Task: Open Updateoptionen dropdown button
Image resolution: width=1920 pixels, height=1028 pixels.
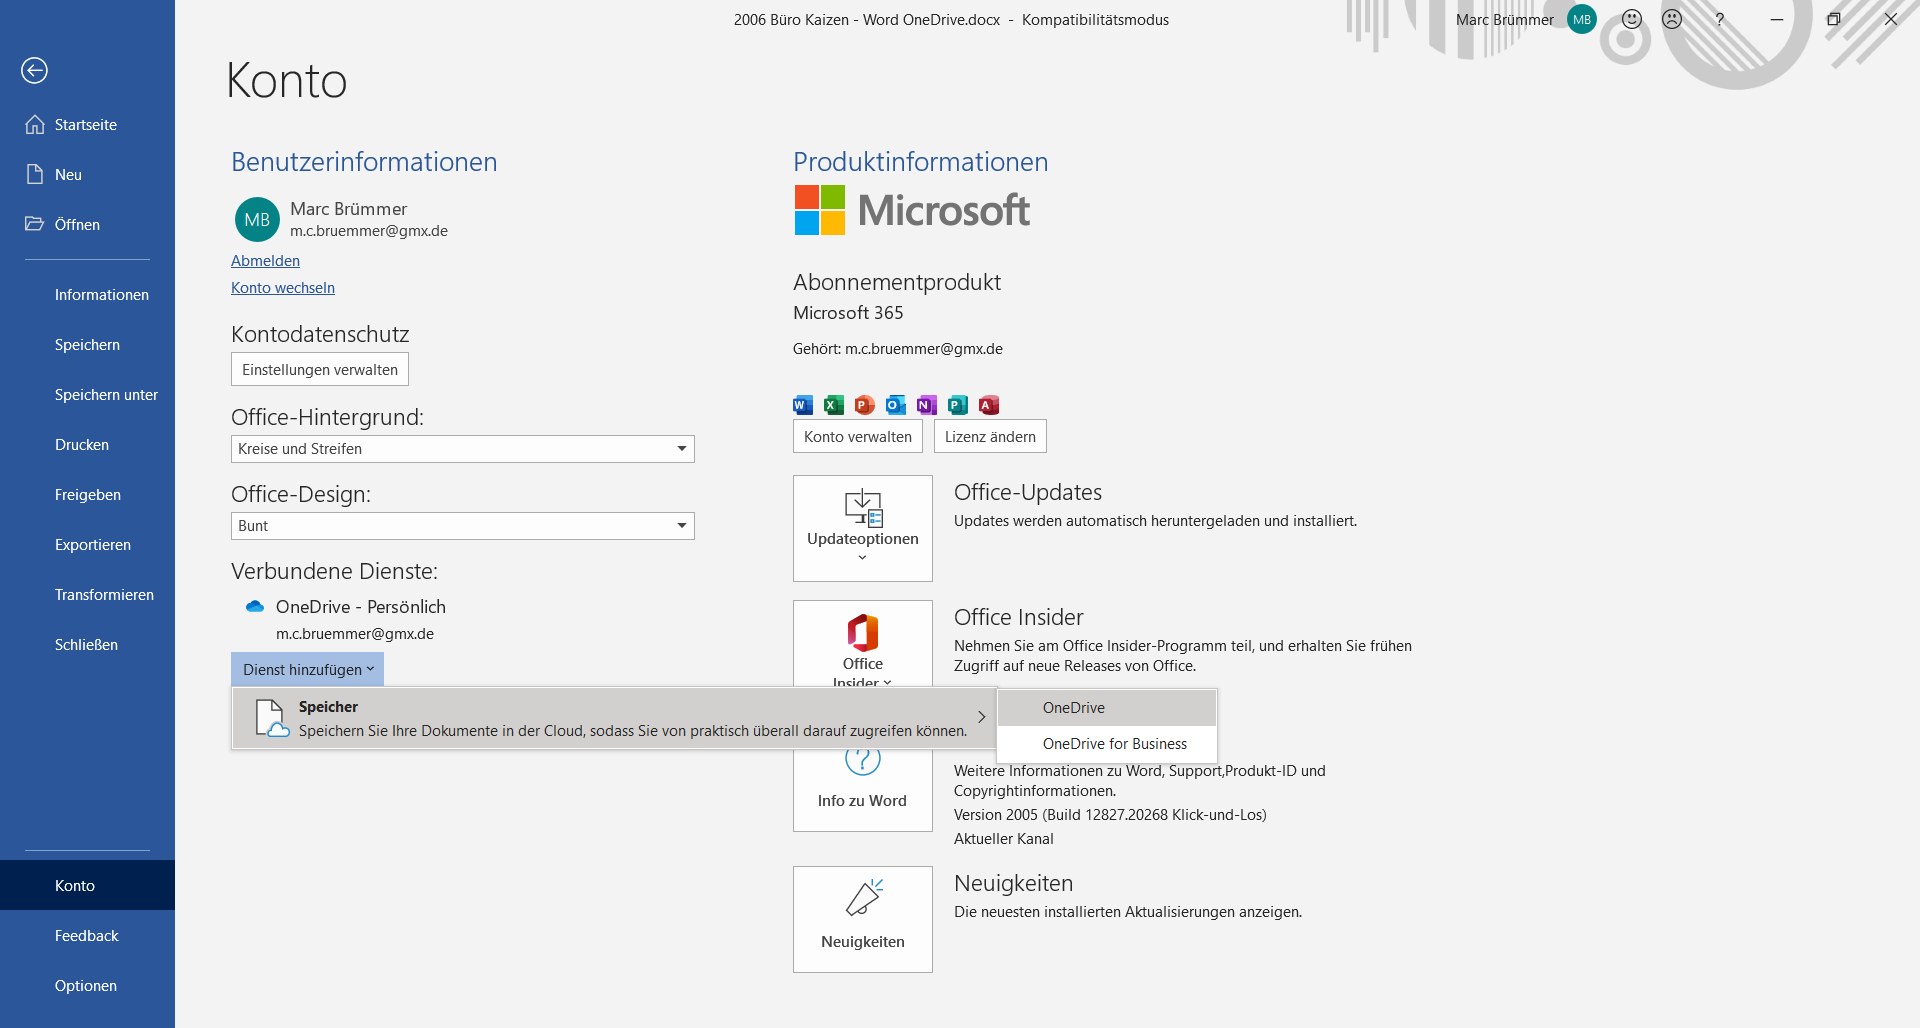Action: (863, 528)
